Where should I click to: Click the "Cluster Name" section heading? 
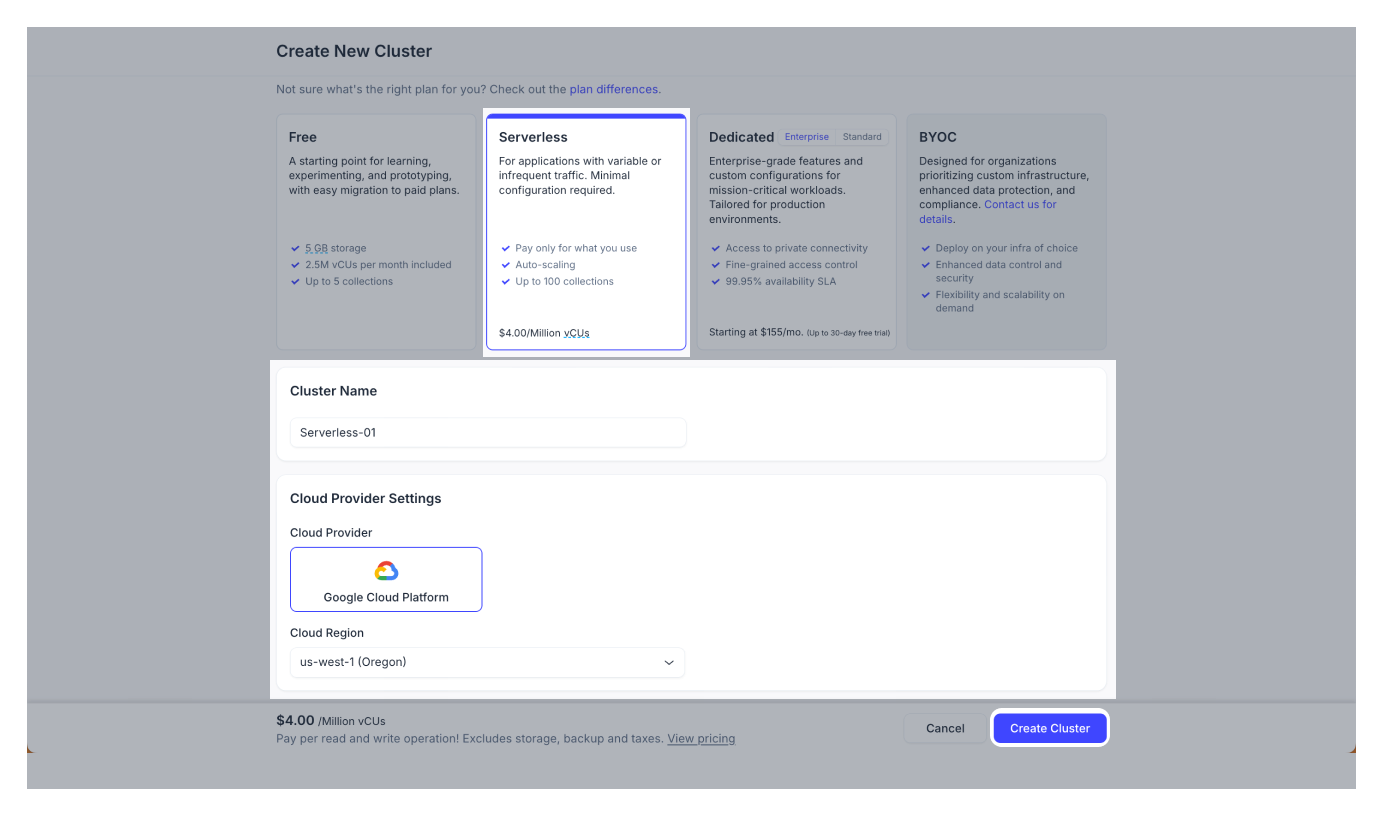[333, 391]
